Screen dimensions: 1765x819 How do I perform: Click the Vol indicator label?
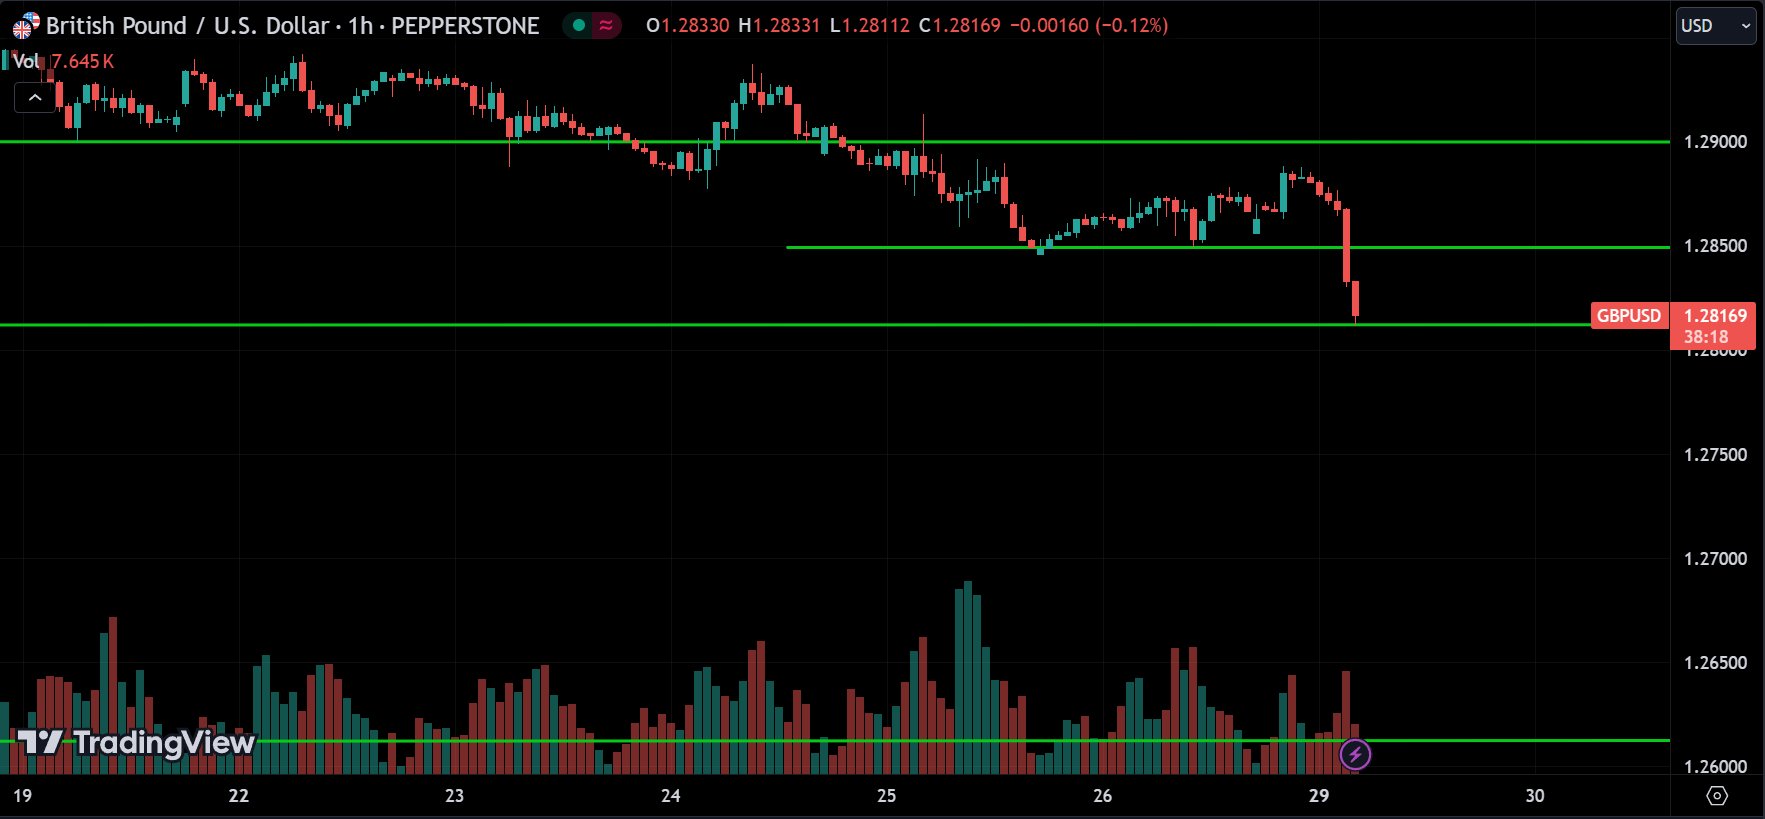pos(25,61)
